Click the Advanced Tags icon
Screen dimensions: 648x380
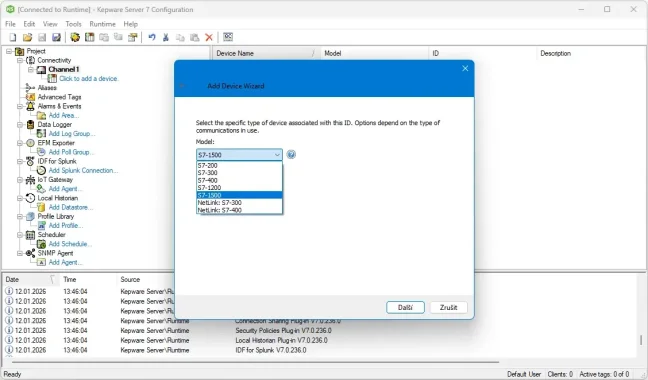[x=31, y=97]
